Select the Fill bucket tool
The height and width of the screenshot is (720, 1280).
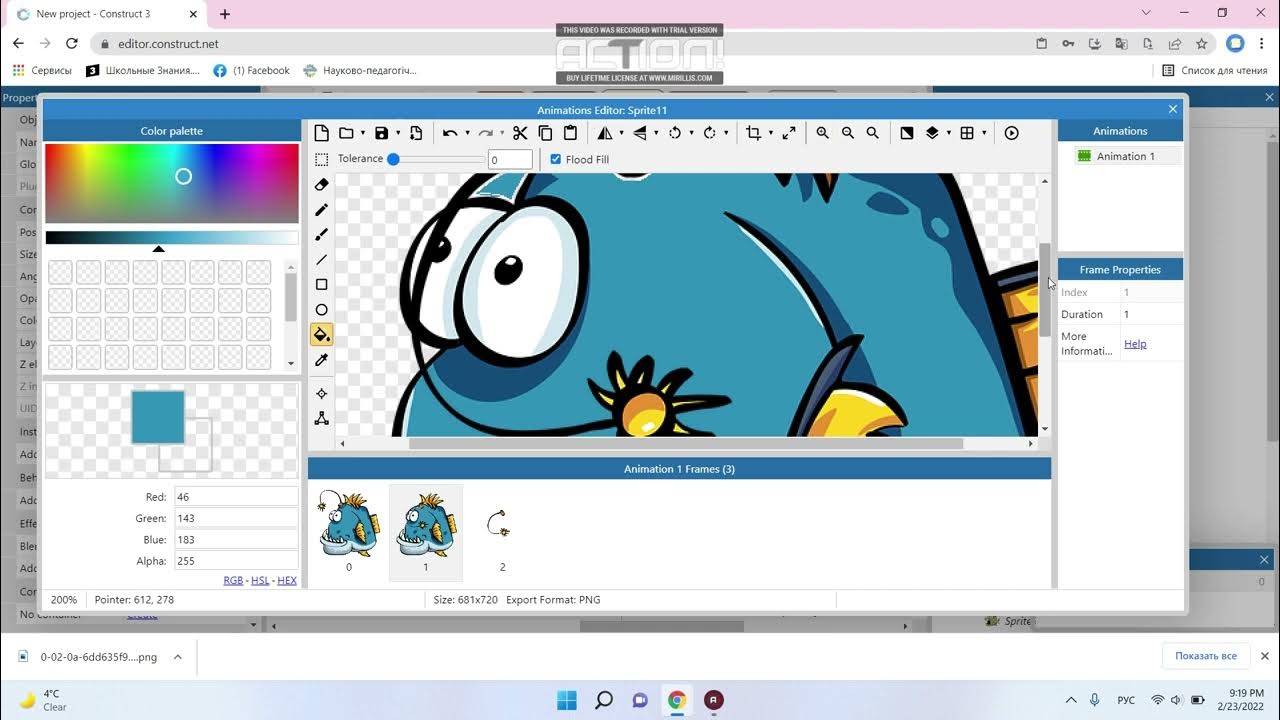click(x=322, y=335)
